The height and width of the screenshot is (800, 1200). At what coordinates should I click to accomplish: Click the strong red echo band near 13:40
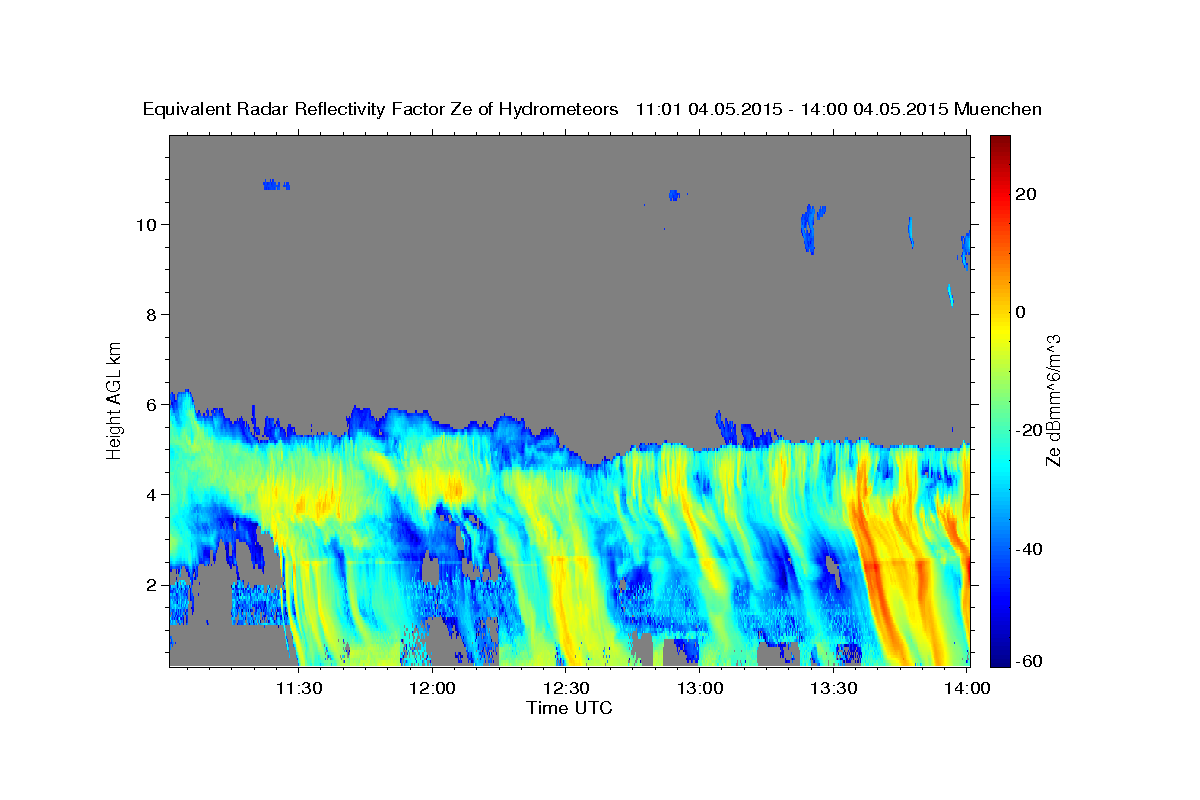[877, 580]
